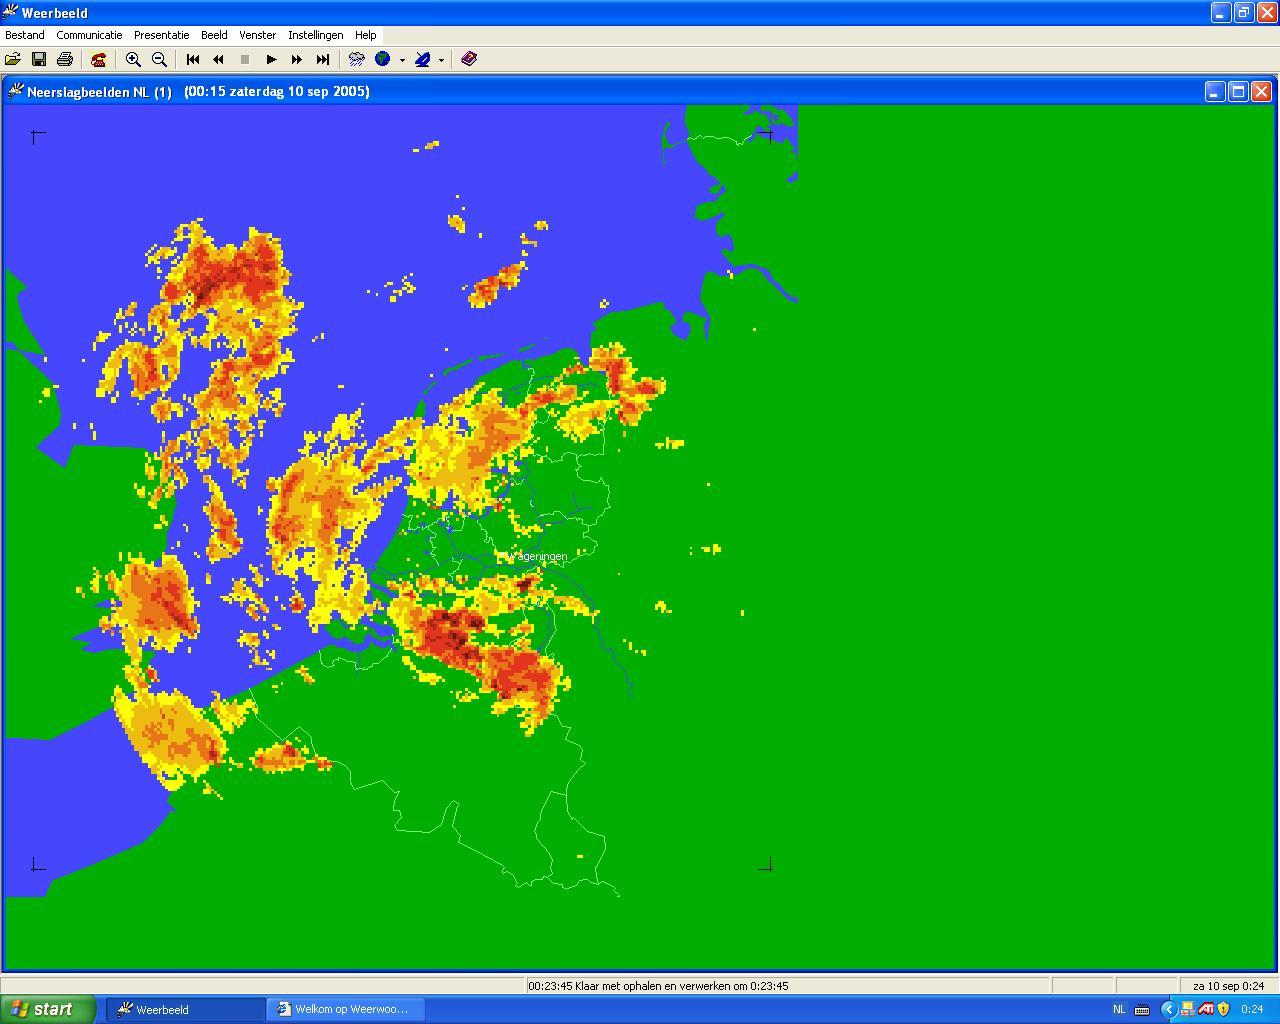Step forward one radar frame
The width and height of the screenshot is (1280, 1024).
point(297,59)
